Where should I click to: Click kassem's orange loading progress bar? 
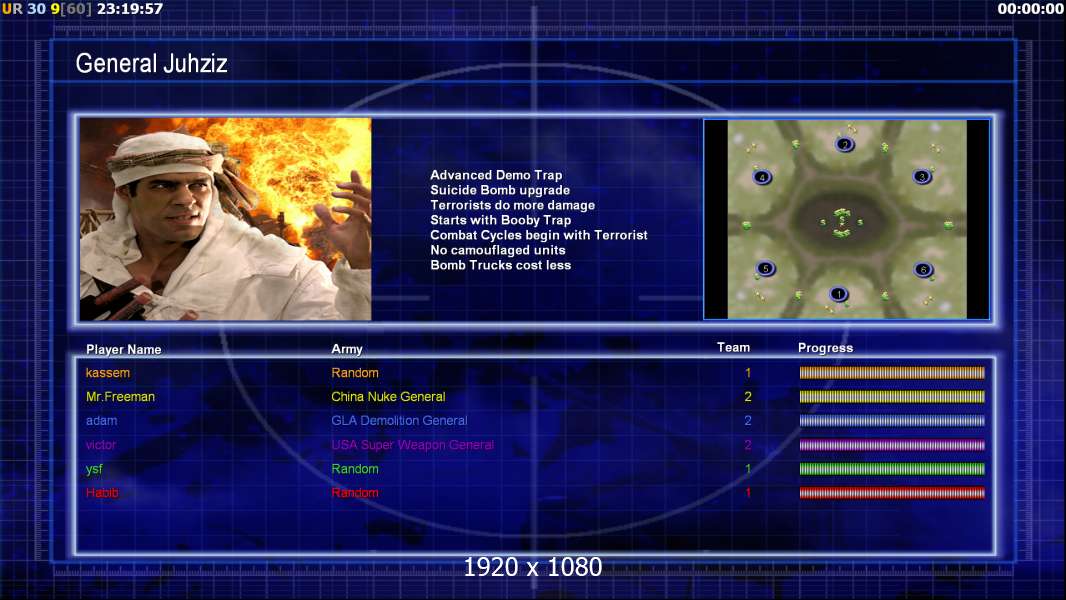[x=892, y=372]
